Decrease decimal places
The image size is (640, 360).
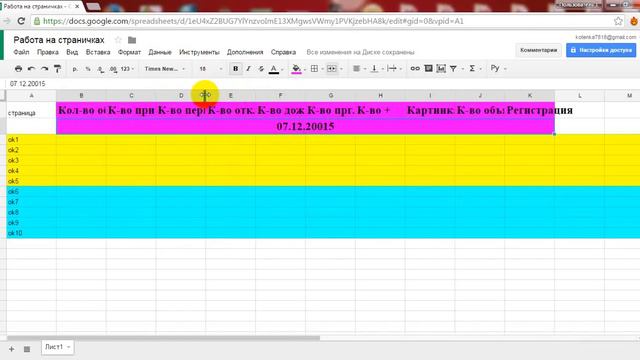(100, 69)
